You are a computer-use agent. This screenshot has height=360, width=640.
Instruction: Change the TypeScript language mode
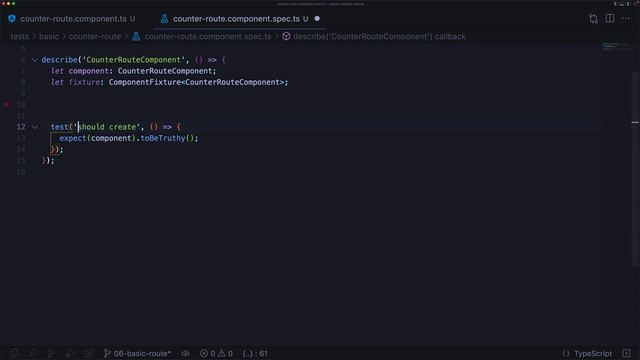point(593,353)
